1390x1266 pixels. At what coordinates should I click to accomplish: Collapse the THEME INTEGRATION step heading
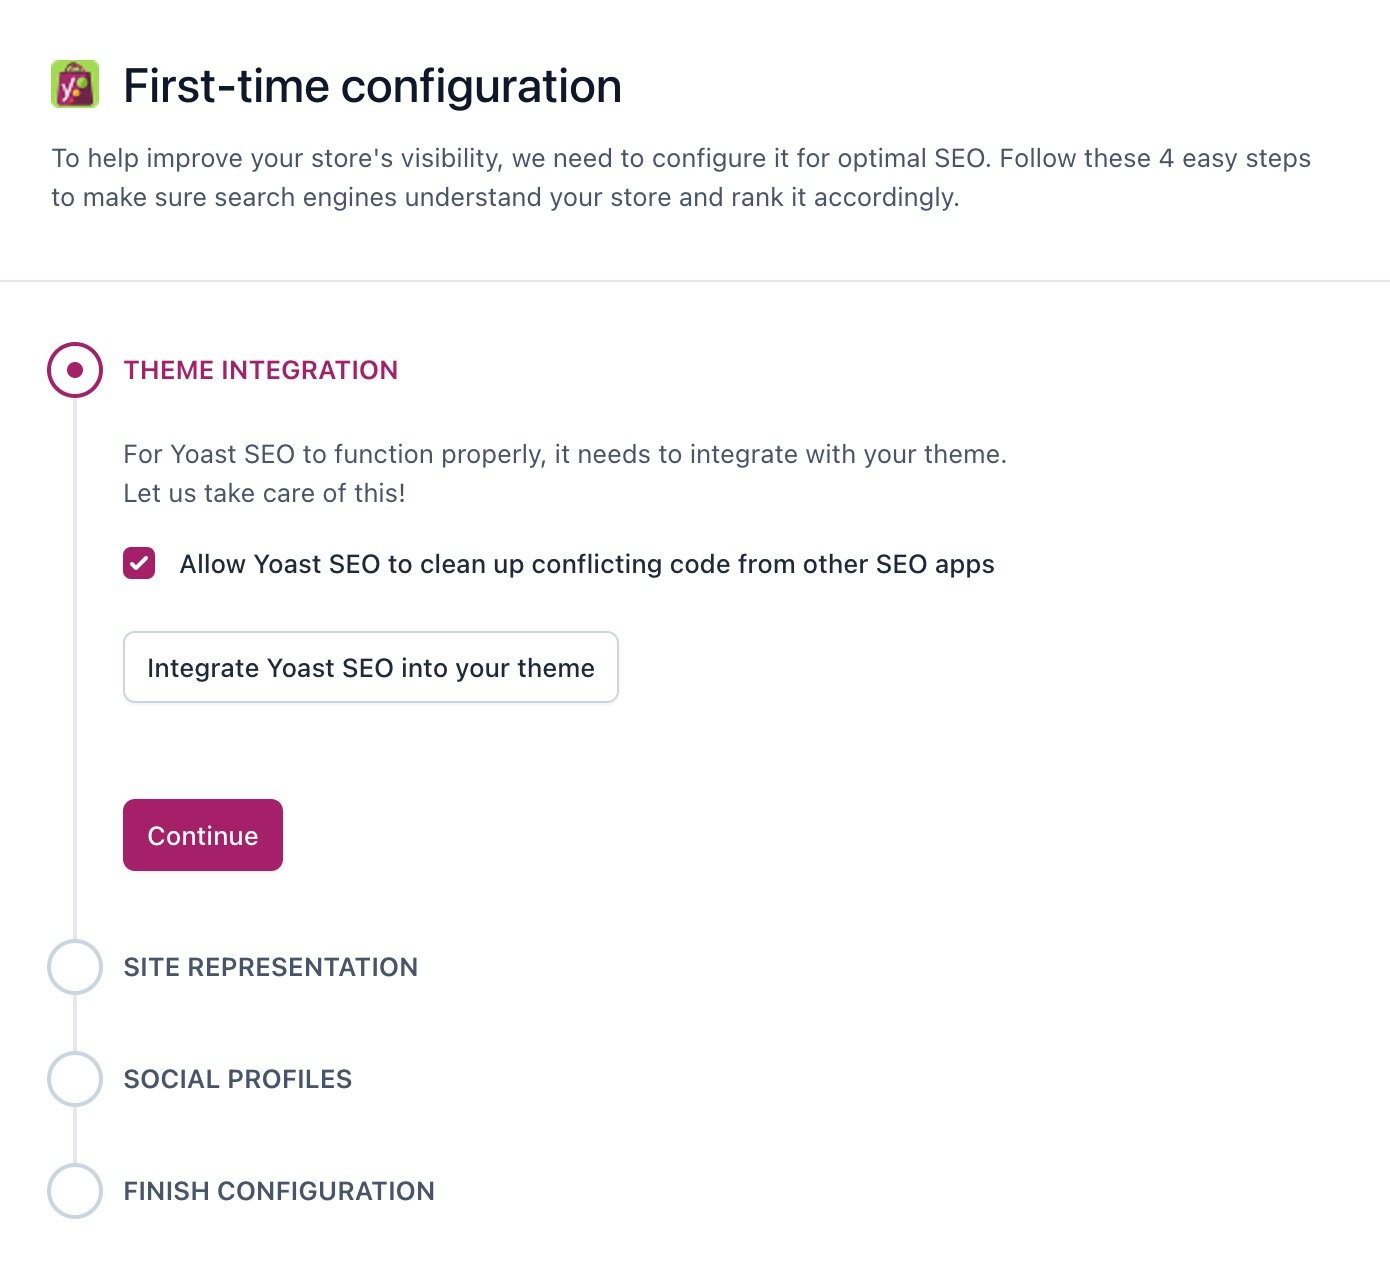pyautogui.click(x=260, y=371)
